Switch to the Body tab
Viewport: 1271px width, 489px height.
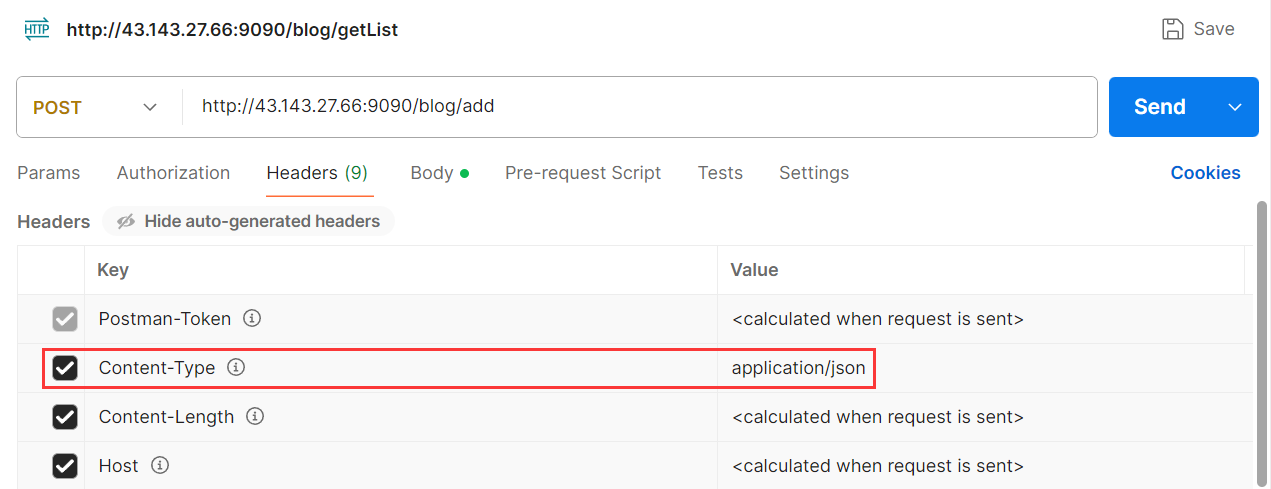click(432, 173)
